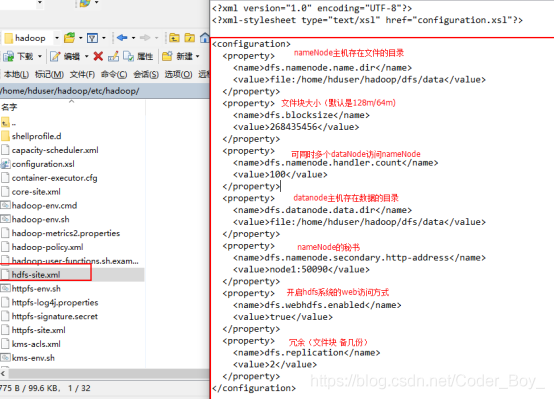Select core-site.xml file

click(31, 192)
